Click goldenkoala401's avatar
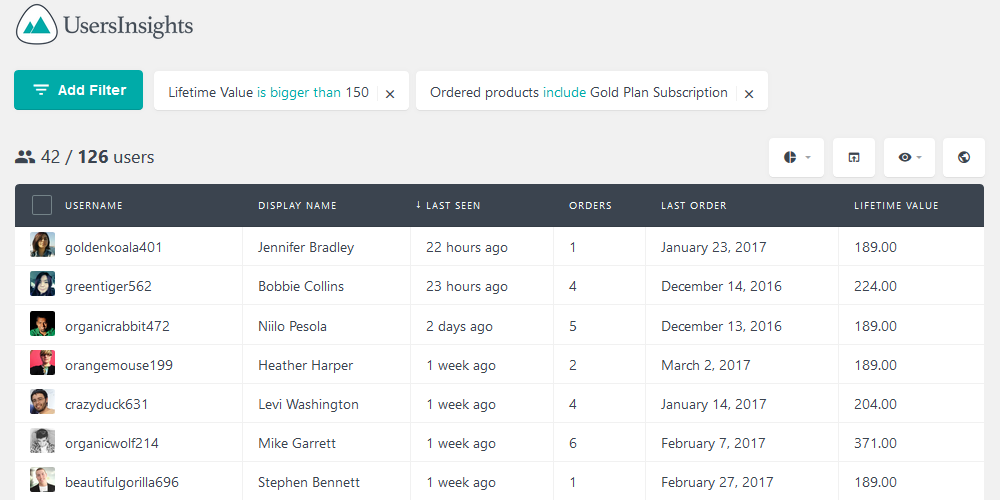The image size is (1000, 500). pos(42,245)
